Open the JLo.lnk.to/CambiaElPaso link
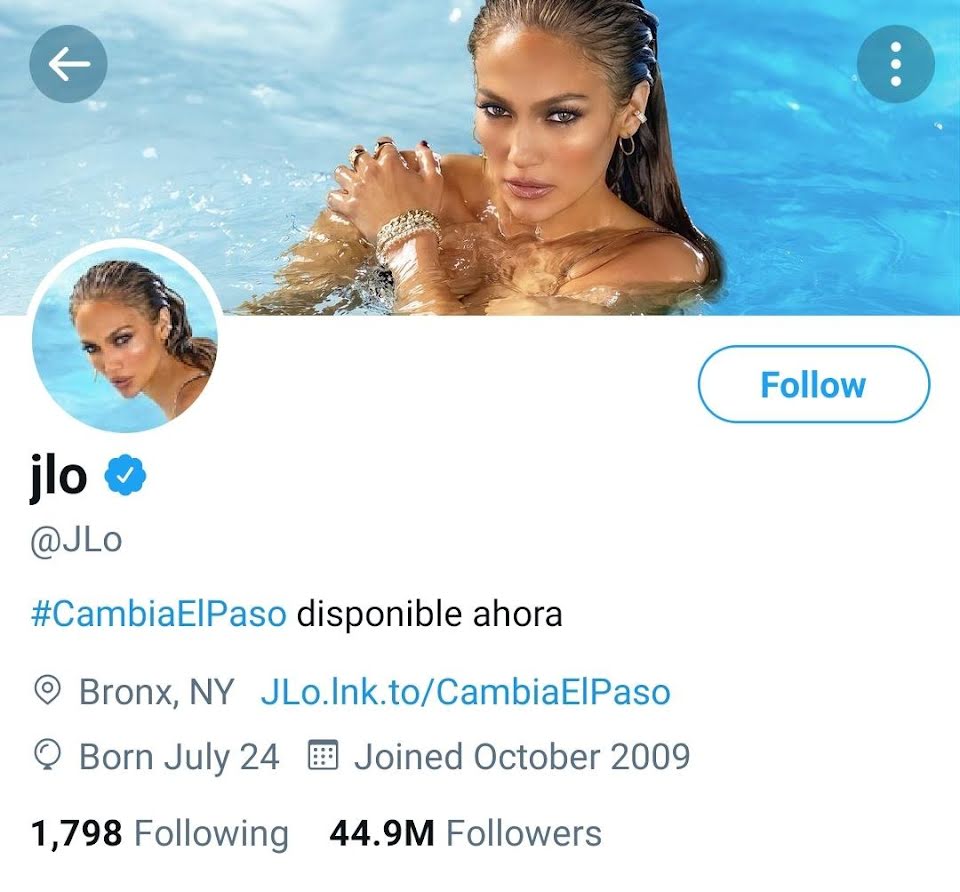The image size is (960, 892). tap(466, 692)
